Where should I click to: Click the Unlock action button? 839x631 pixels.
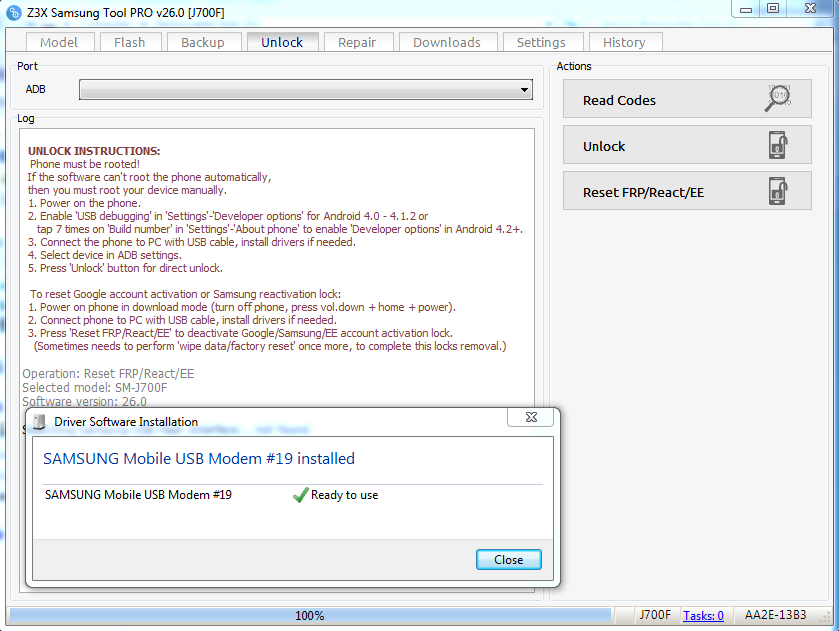tap(687, 145)
